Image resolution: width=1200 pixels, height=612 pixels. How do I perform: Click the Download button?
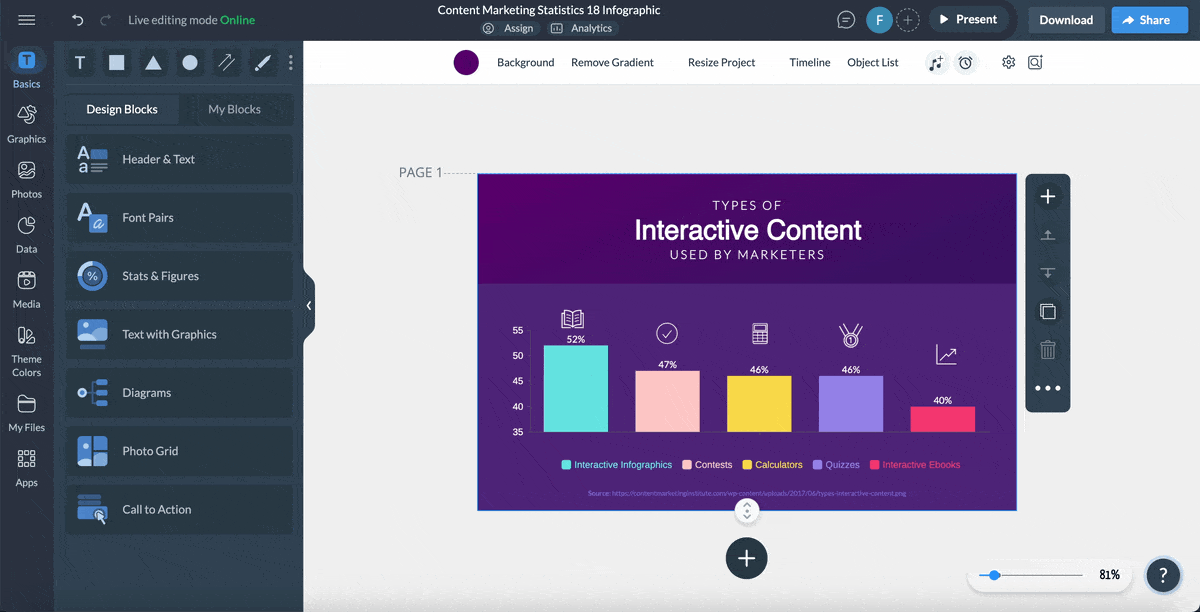click(x=1065, y=19)
